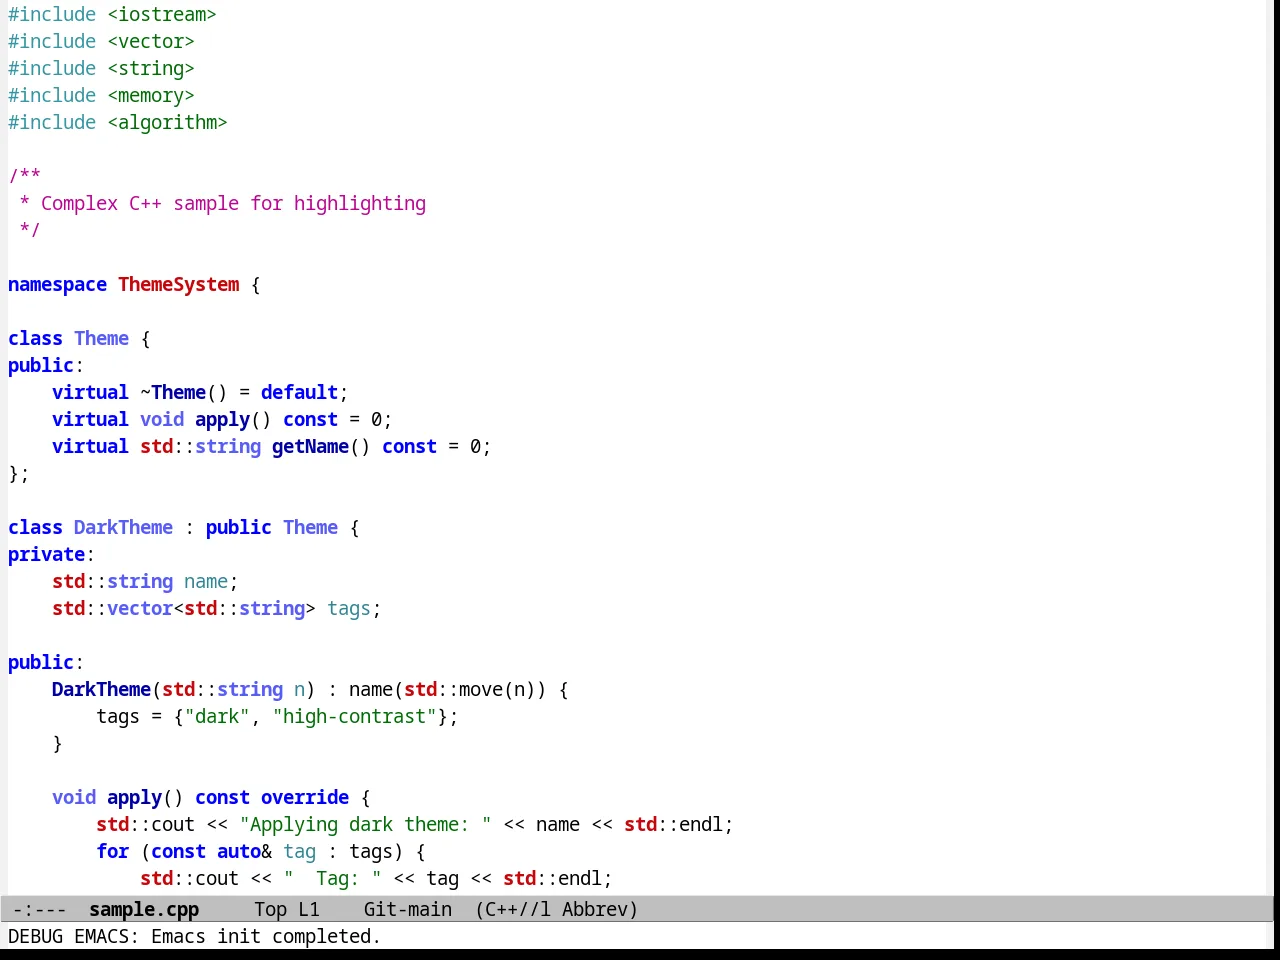This screenshot has width=1280, height=960.
Task: Click the echo area message 'Emacs init completed.'
Action: pyautogui.click(x=266, y=936)
